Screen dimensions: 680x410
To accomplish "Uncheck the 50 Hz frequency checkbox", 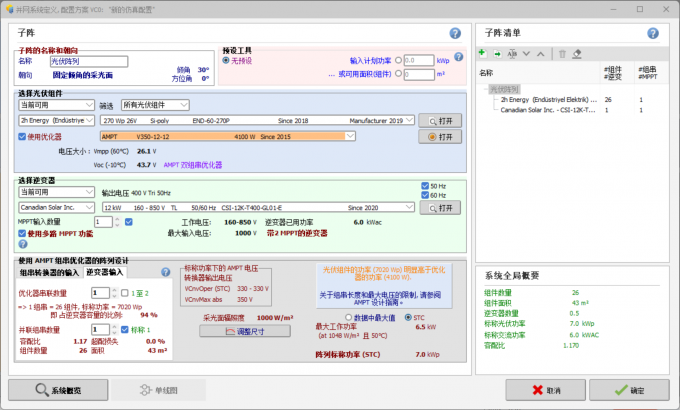I will pos(424,186).
